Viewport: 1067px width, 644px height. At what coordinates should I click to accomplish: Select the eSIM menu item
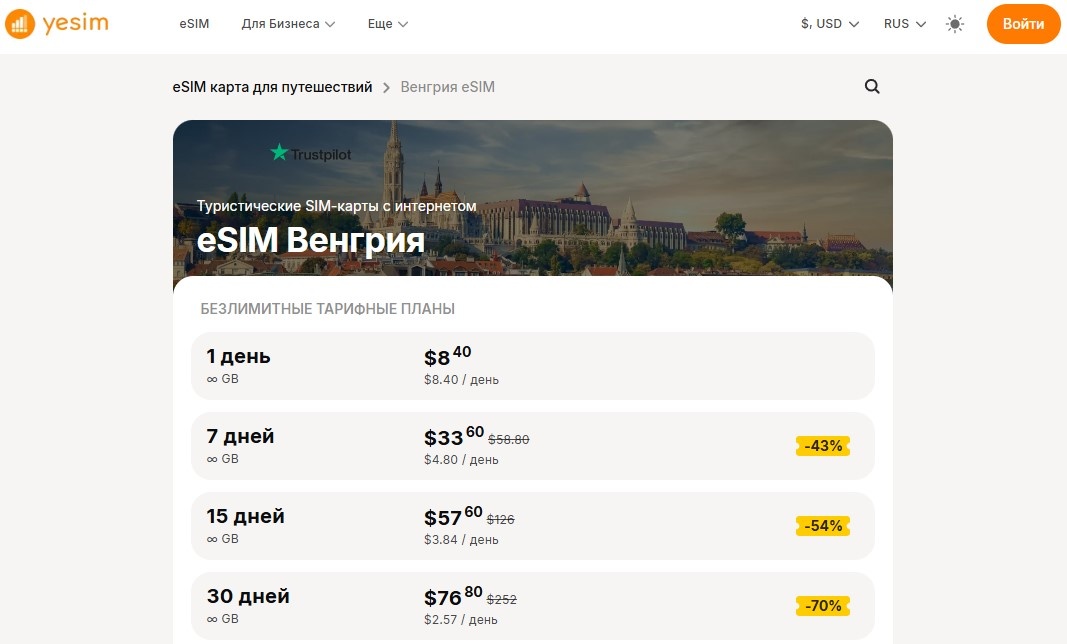(x=194, y=23)
